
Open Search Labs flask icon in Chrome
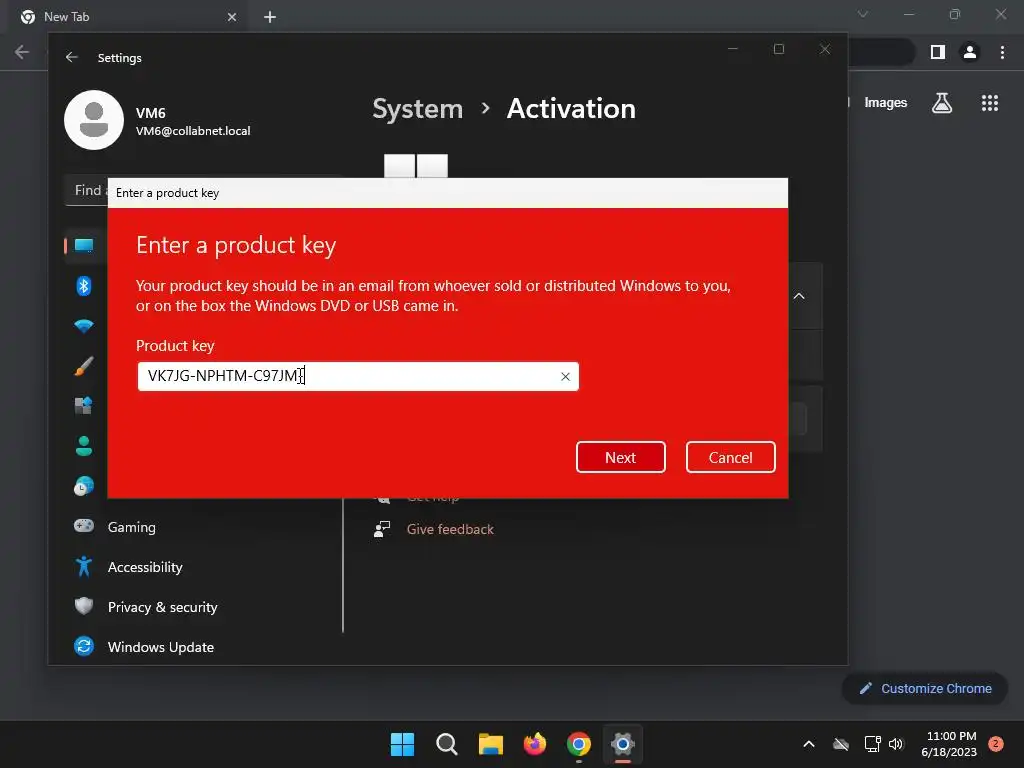click(x=942, y=103)
